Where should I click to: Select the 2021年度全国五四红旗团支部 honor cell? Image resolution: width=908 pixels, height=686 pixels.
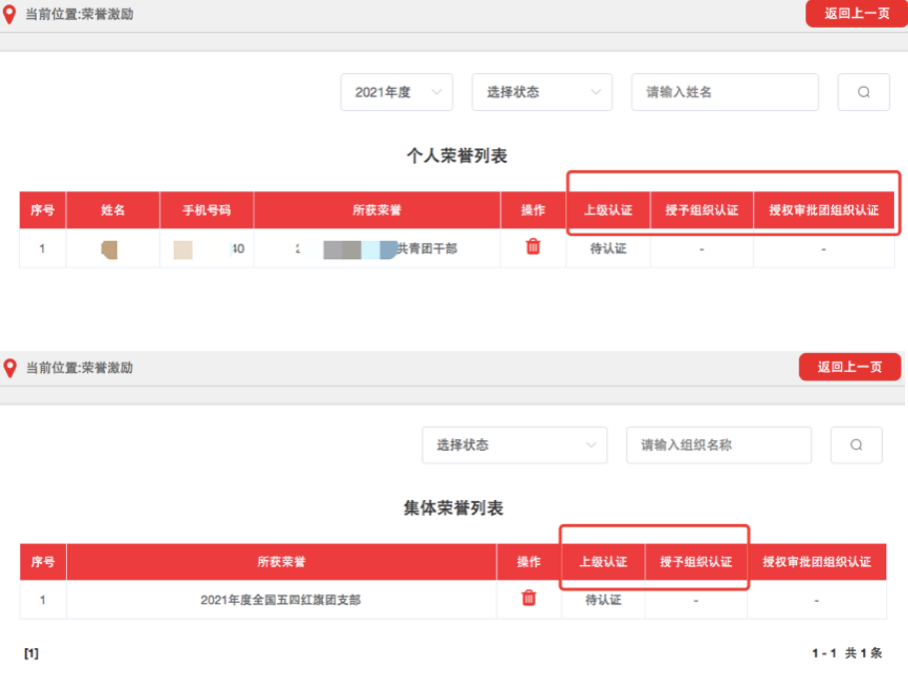click(281, 600)
